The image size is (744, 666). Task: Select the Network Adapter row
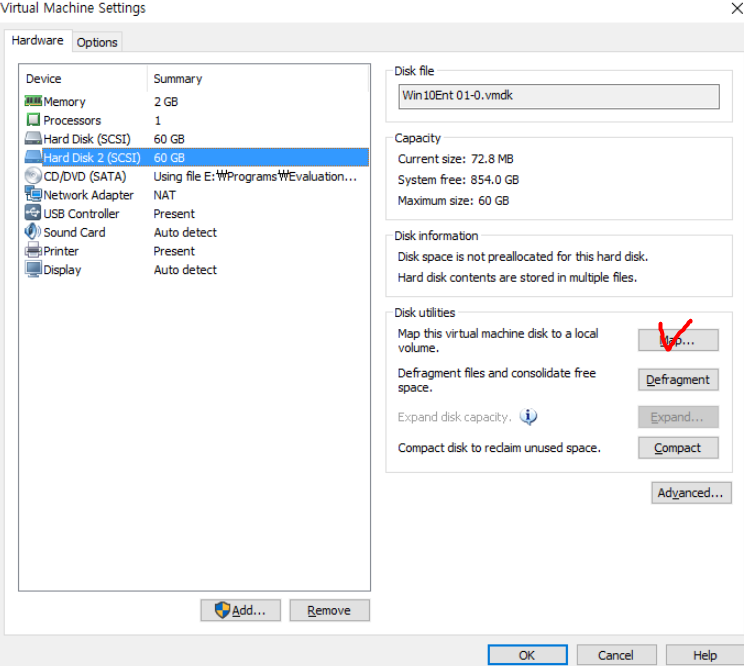coord(196,194)
